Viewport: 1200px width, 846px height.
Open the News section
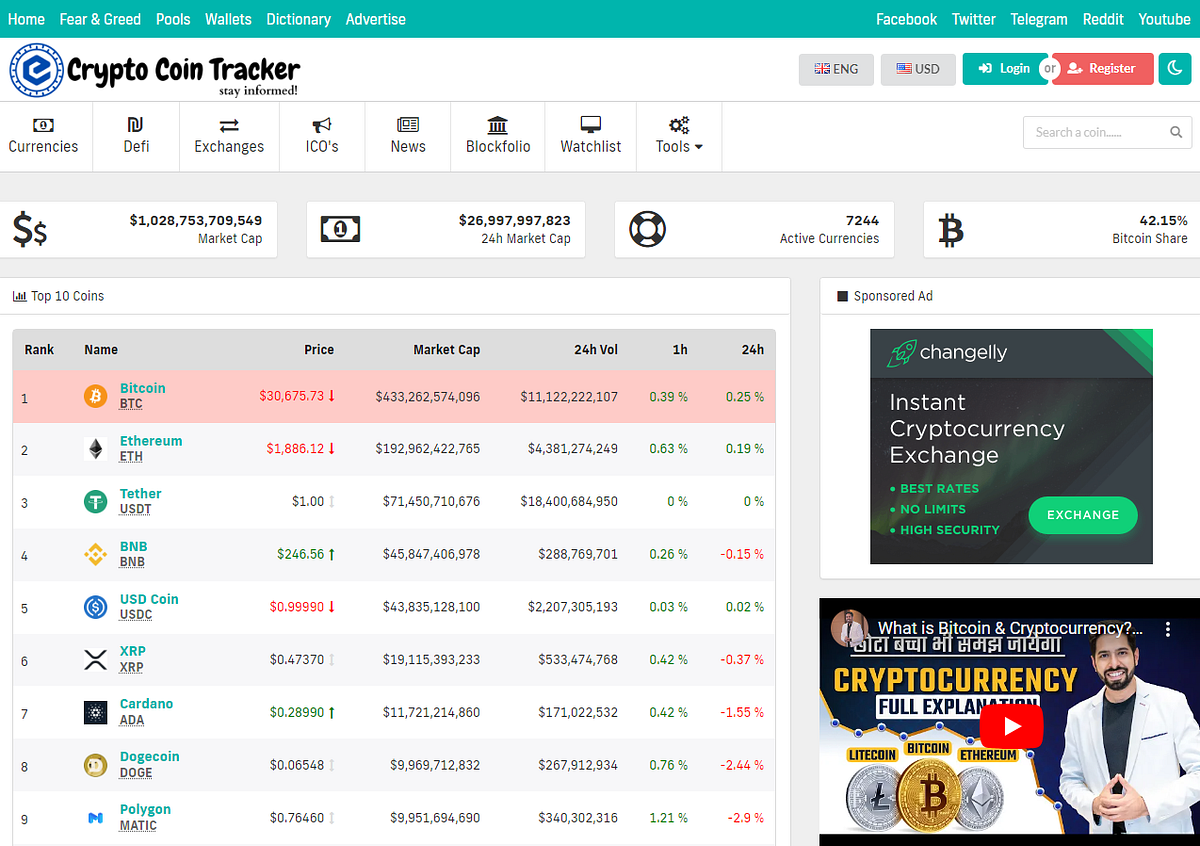408,136
